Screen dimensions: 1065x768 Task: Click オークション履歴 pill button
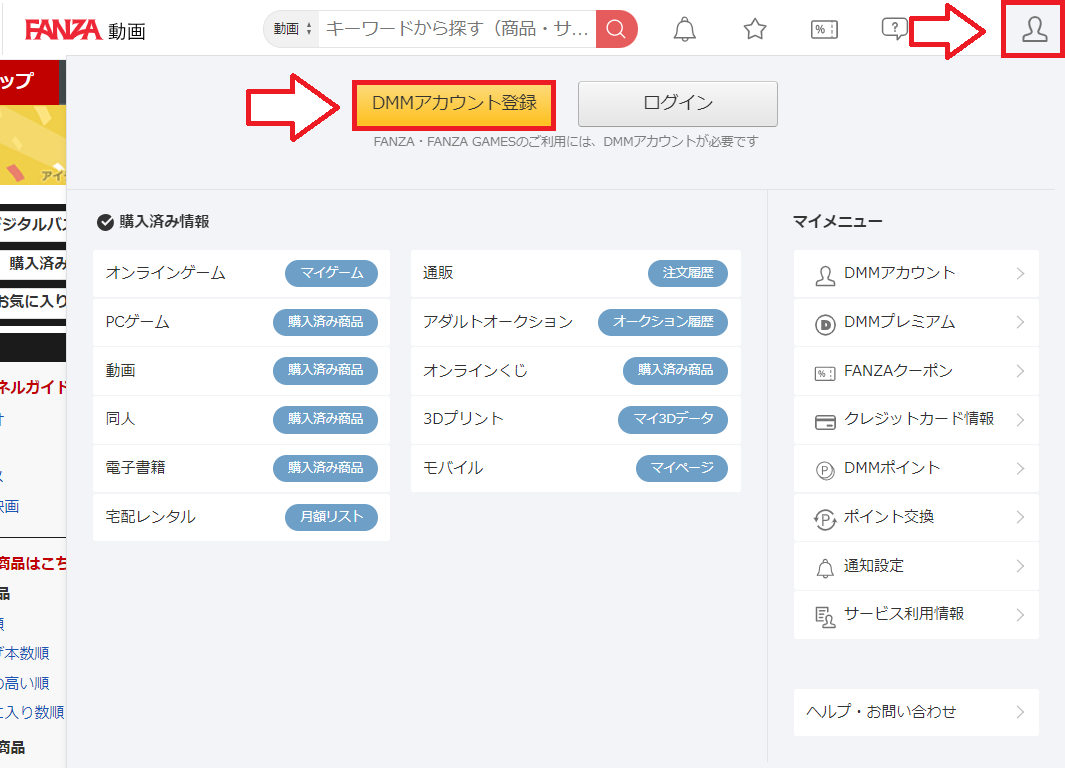point(662,322)
